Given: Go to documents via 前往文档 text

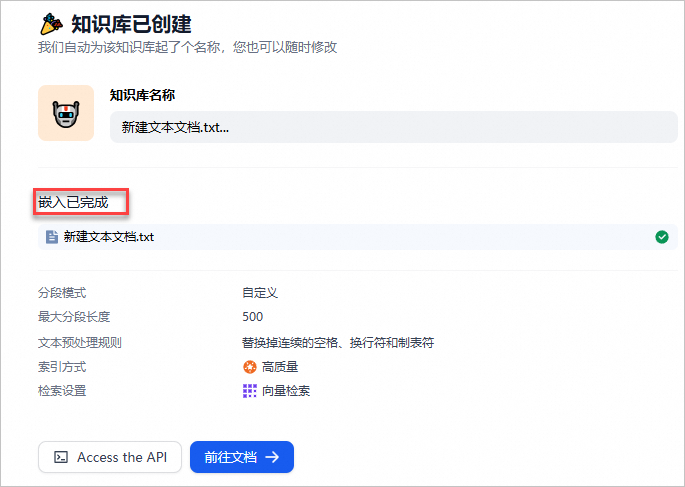Looking at the screenshot, I should [230, 457].
